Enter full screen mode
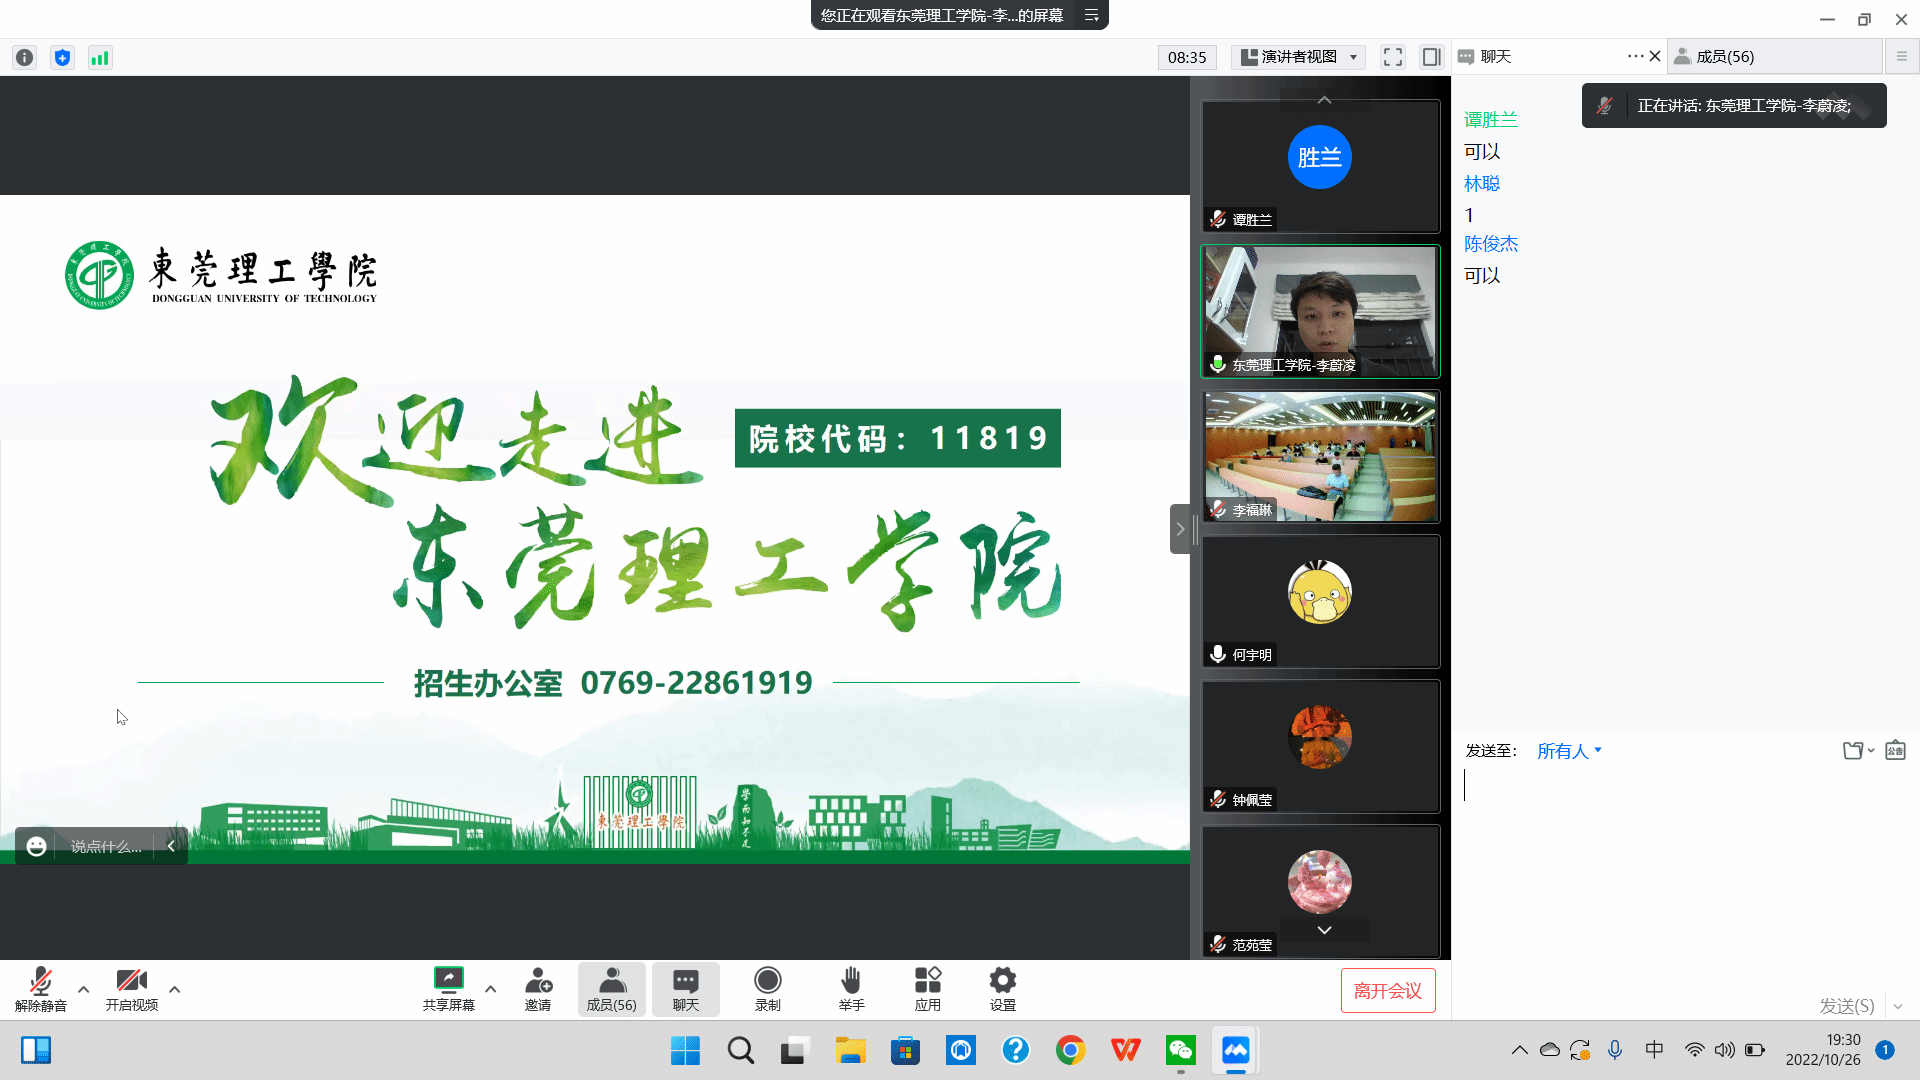 pos(1392,57)
